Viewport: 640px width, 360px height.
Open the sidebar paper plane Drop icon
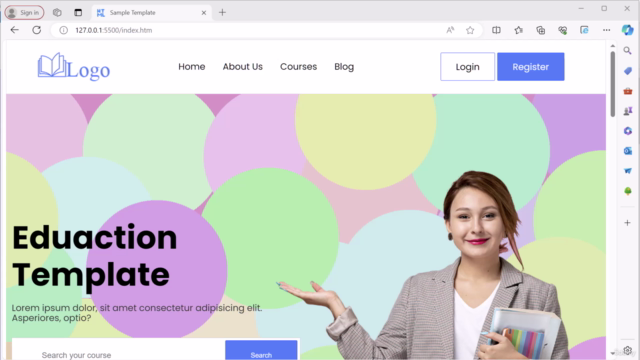(x=628, y=171)
